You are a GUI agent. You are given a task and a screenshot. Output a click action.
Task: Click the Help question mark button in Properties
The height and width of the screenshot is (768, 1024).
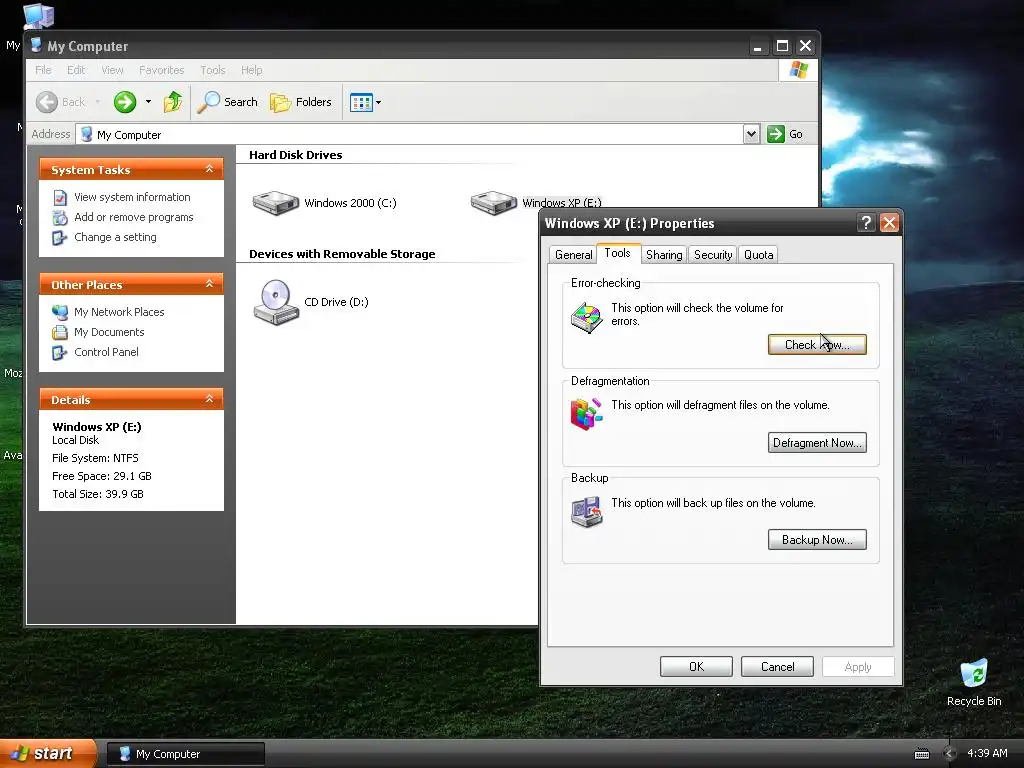pyautogui.click(x=865, y=223)
